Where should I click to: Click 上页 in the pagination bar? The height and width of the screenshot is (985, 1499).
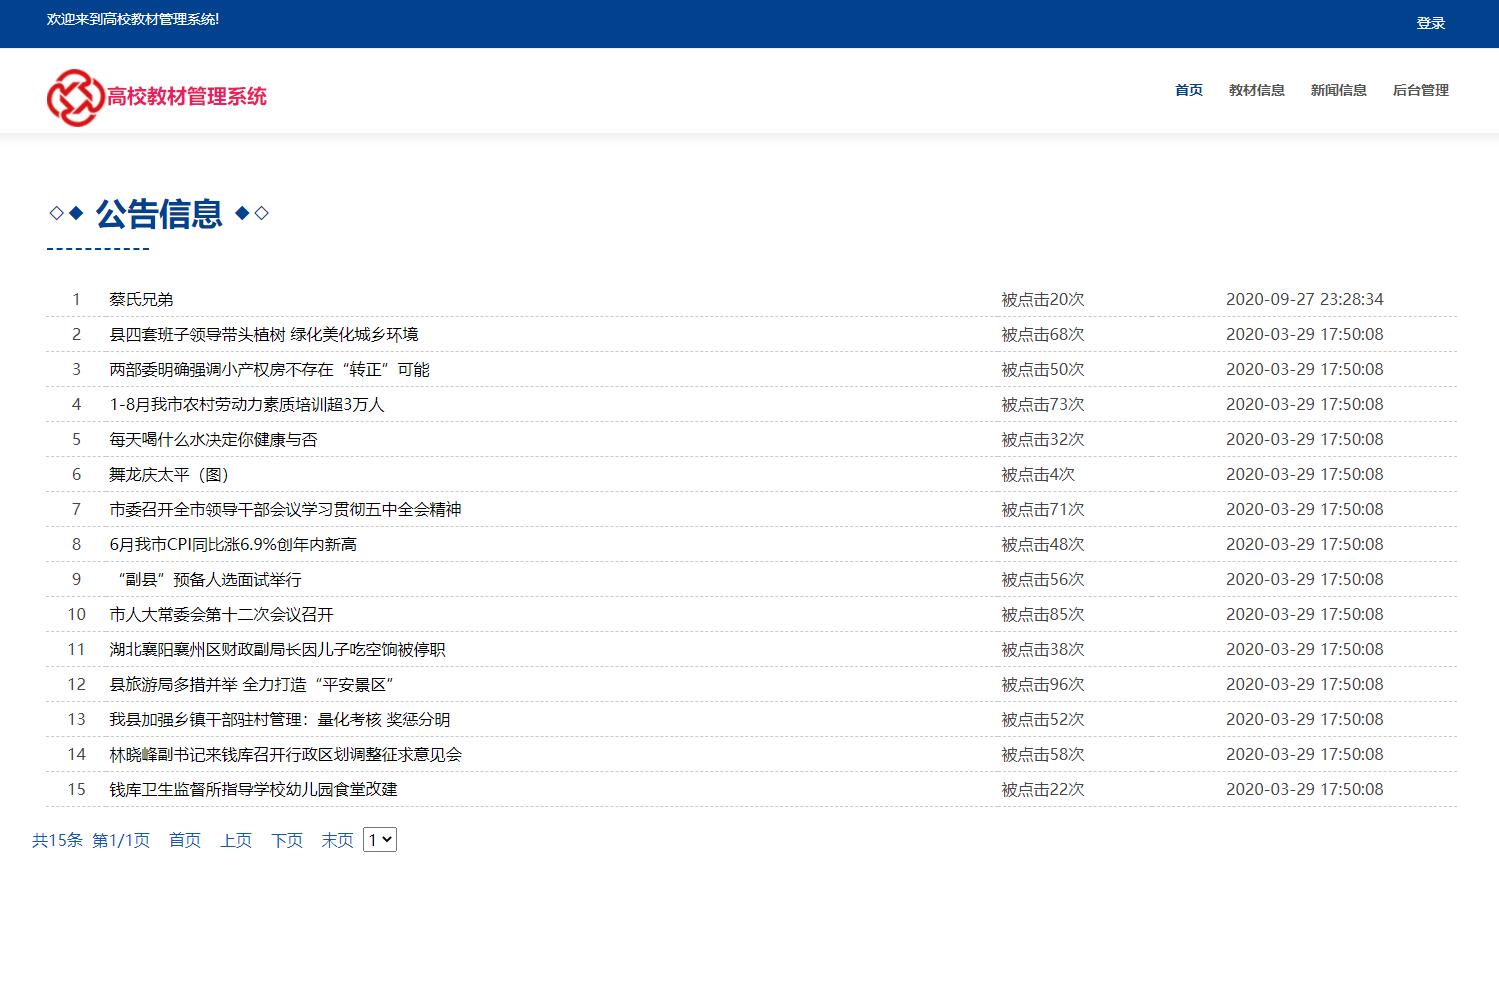pyautogui.click(x=235, y=841)
